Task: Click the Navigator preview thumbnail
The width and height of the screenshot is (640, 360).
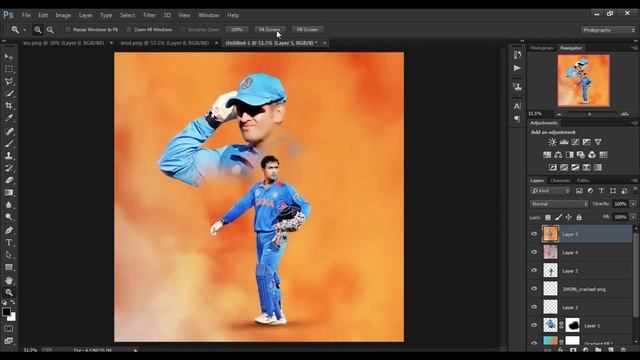Action: 584,80
